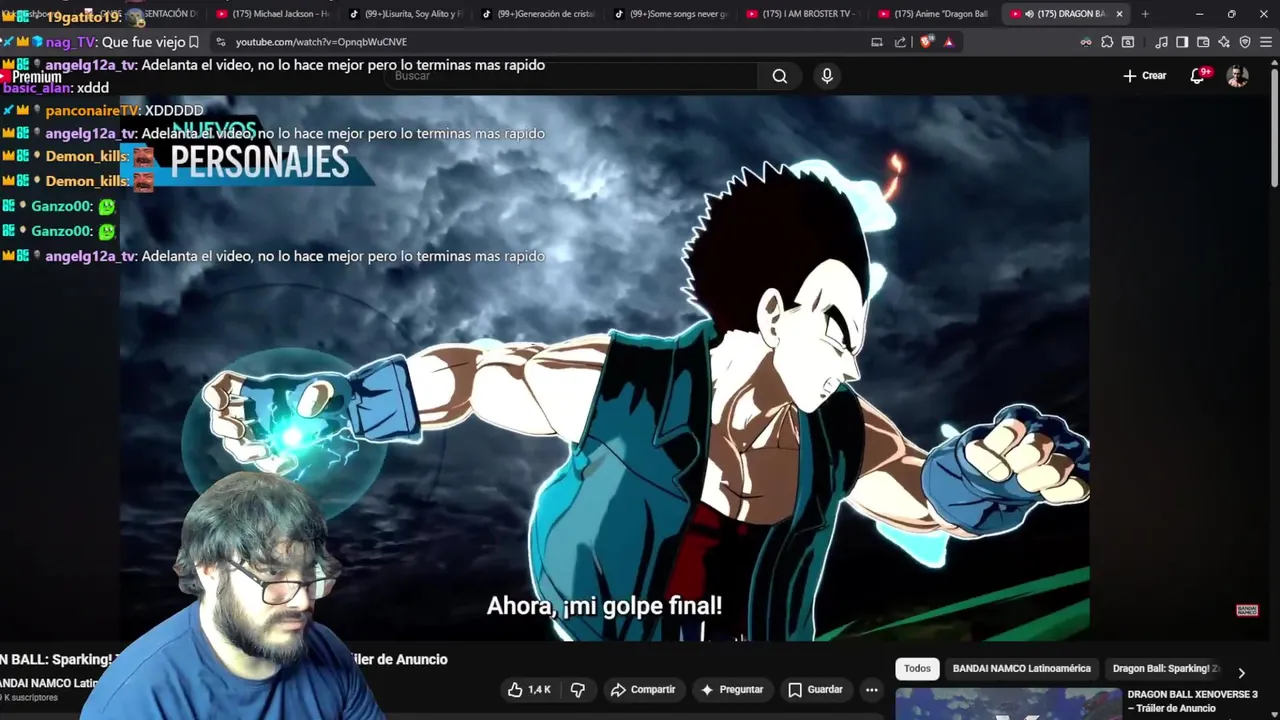Switch to Some songs never TikTok tab
The image size is (1280, 720).
[670, 14]
